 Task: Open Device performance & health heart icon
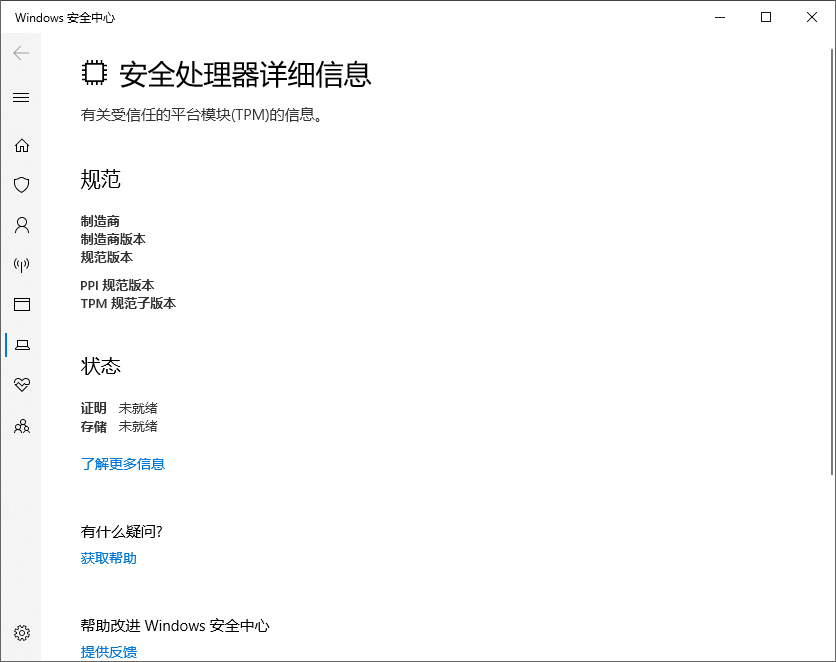pos(22,384)
